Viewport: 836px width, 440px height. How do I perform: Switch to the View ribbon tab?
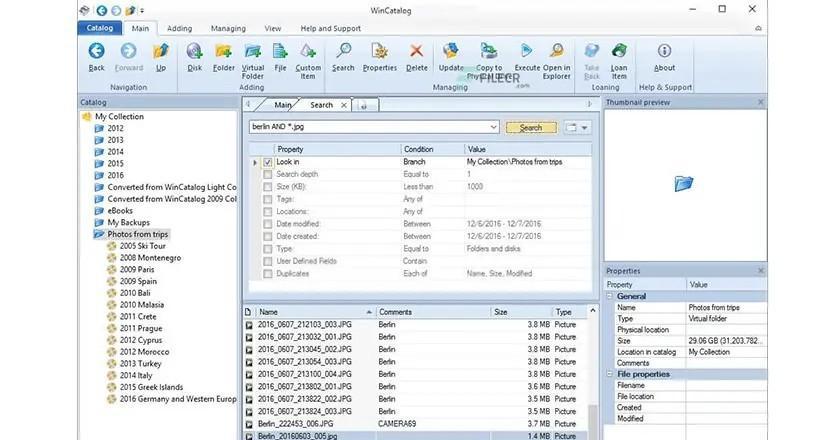click(x=272, y=28)
